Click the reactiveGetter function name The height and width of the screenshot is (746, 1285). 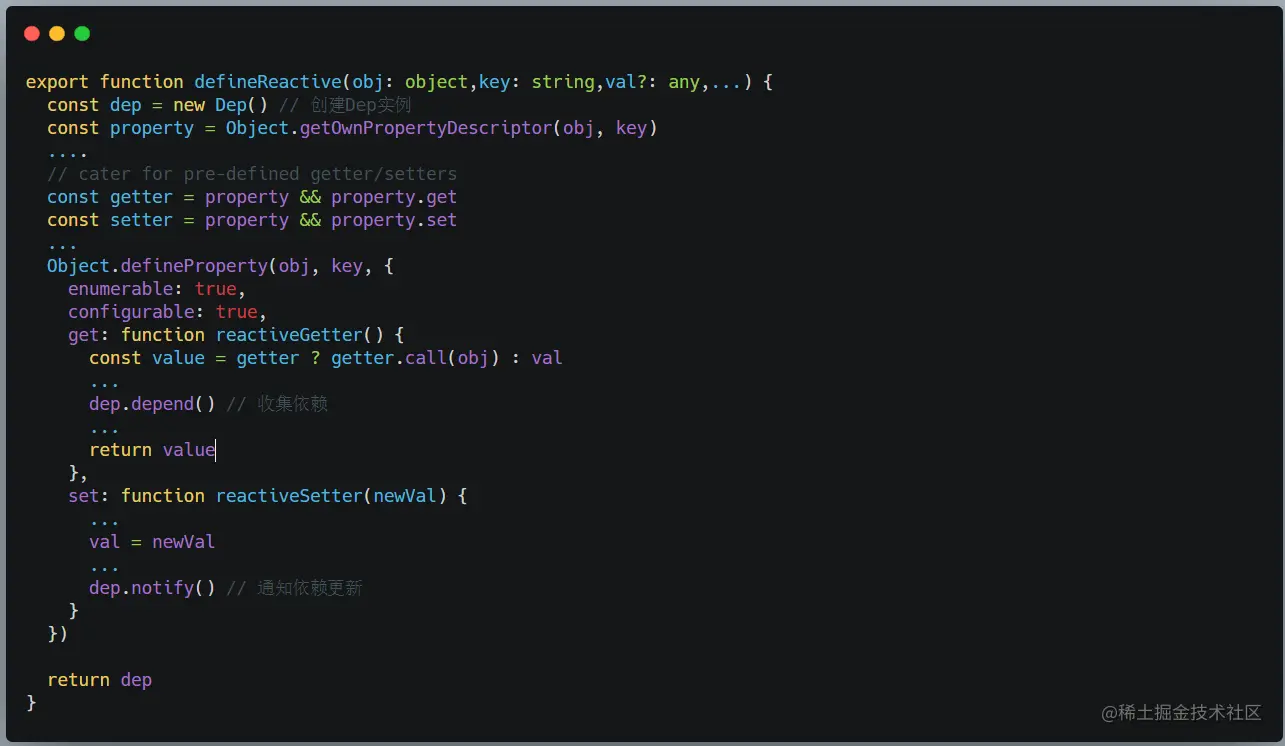(x=289, y=335)
